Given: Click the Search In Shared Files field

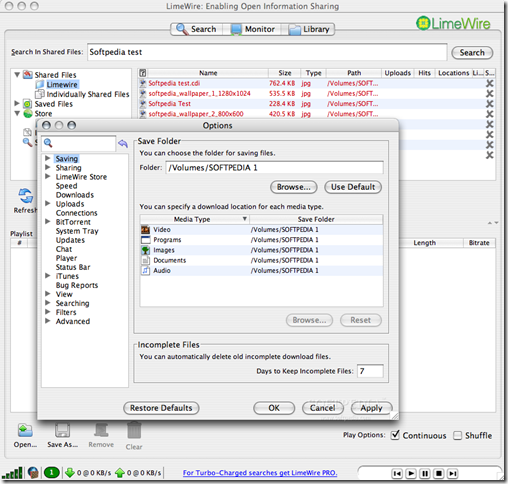Looking at the screenshot, I should (267, 52).
